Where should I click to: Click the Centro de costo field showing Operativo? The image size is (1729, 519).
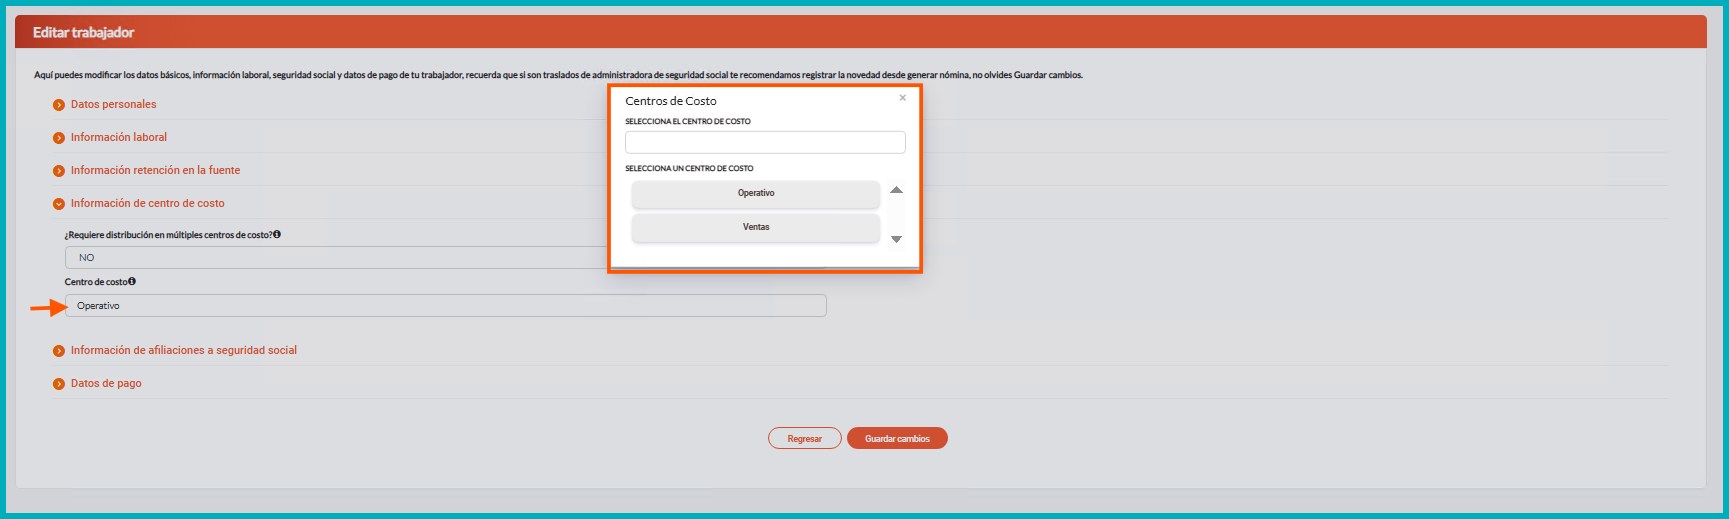[x=445, y=306]
